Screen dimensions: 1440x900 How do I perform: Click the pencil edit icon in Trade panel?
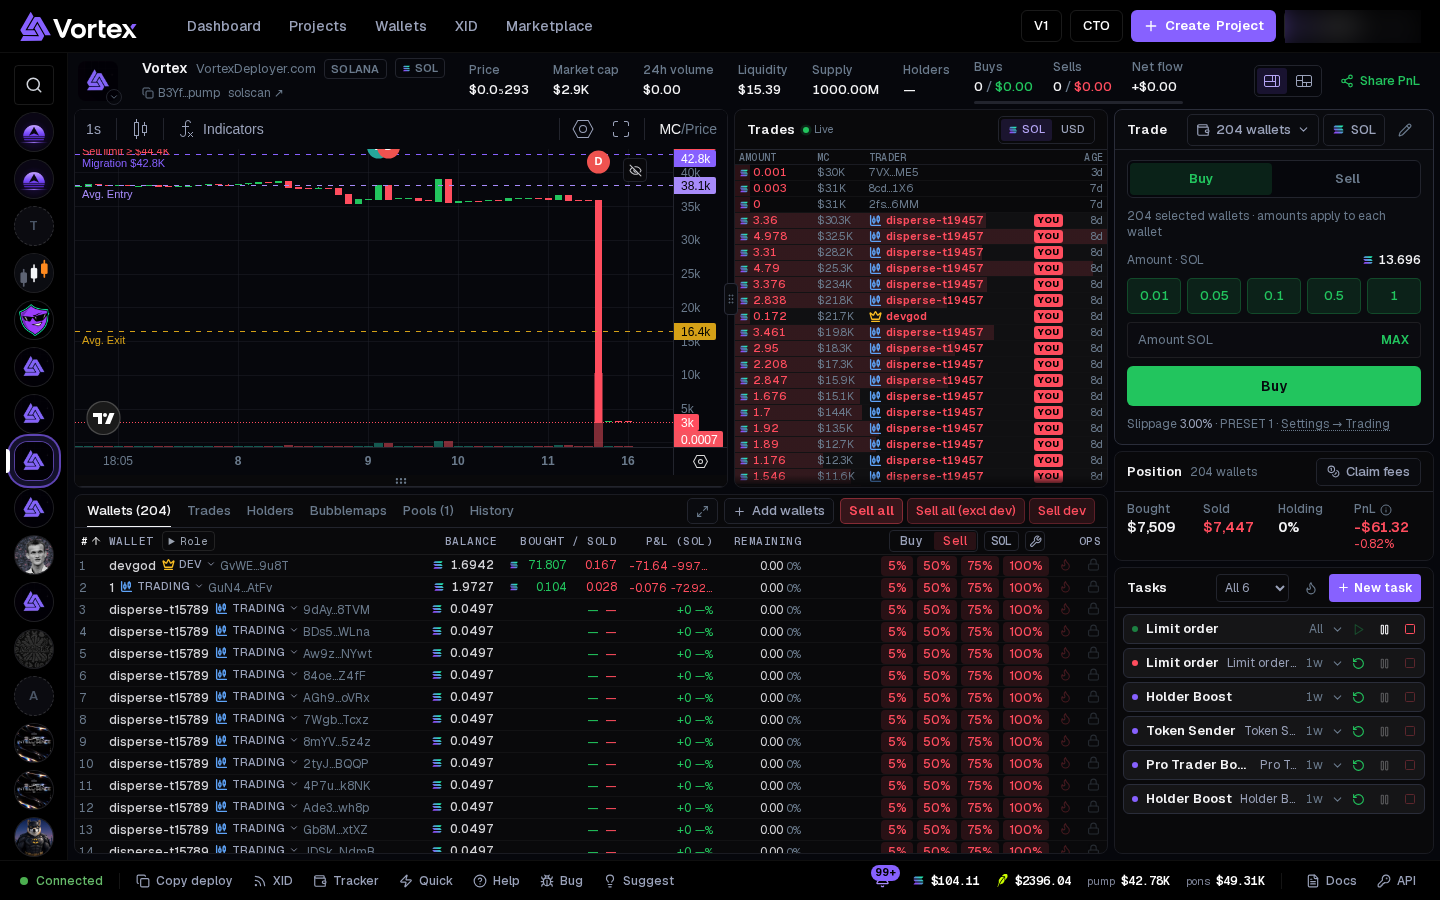point(1405,130)
